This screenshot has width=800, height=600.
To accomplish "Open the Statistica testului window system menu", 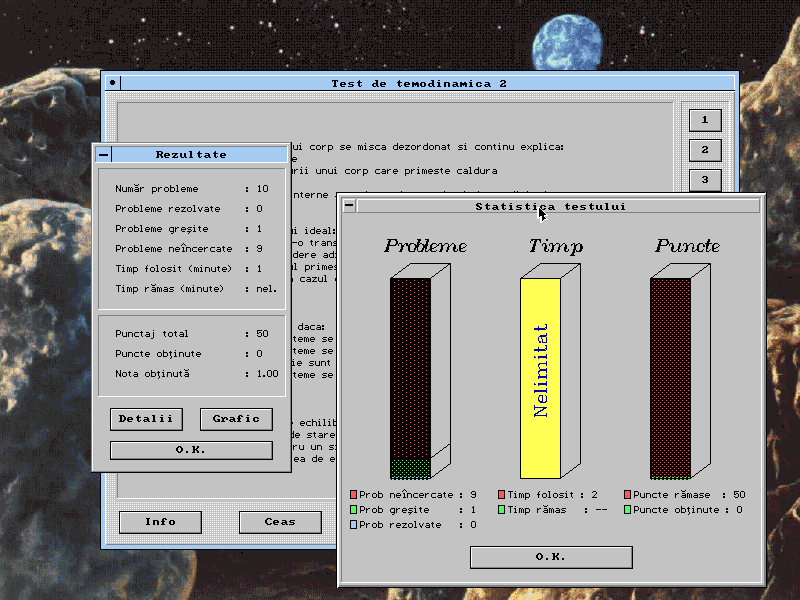I will coord(349,206).
